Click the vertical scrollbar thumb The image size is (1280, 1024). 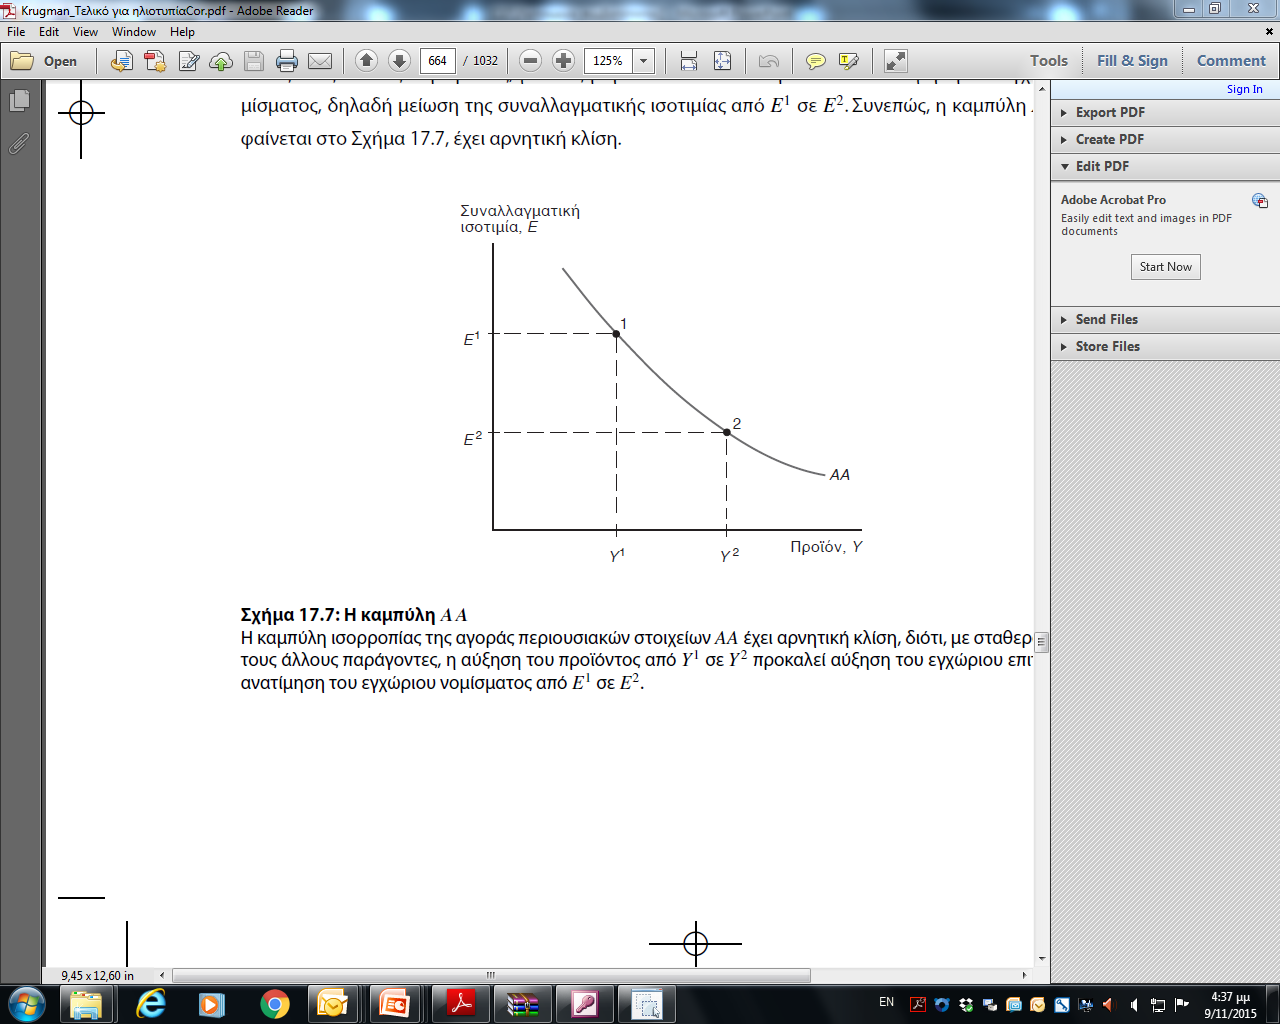coord(1041,641)
